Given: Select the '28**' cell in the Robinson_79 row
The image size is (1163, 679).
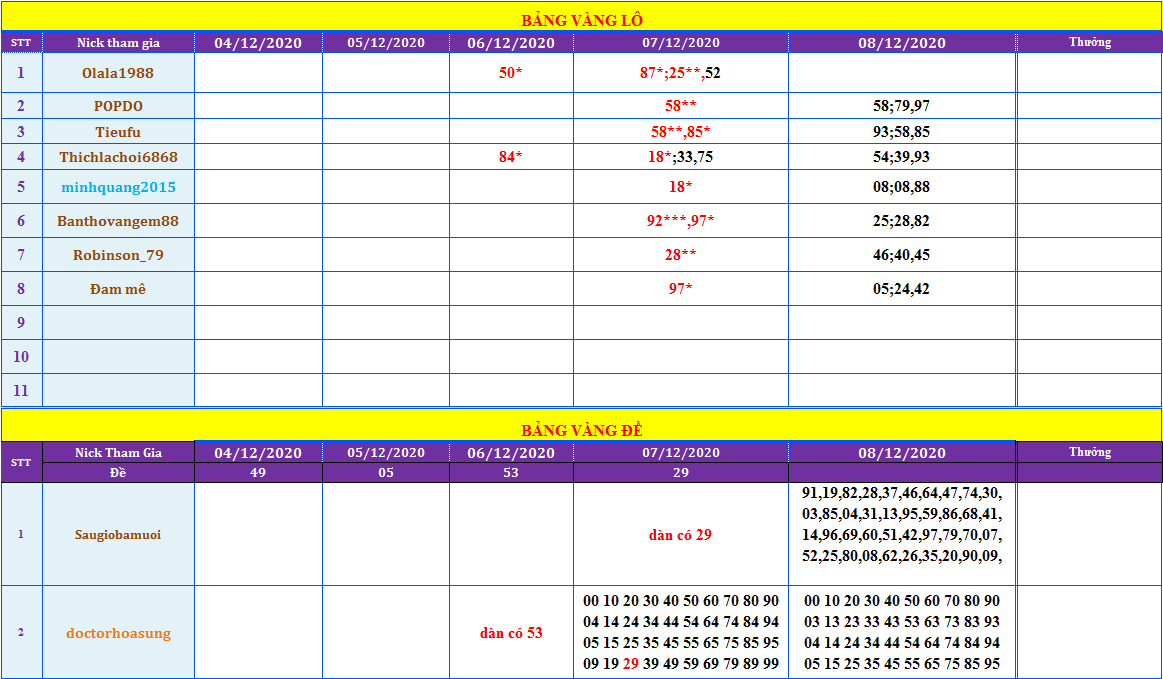Looking at the screenshot, I should [681, 255].
